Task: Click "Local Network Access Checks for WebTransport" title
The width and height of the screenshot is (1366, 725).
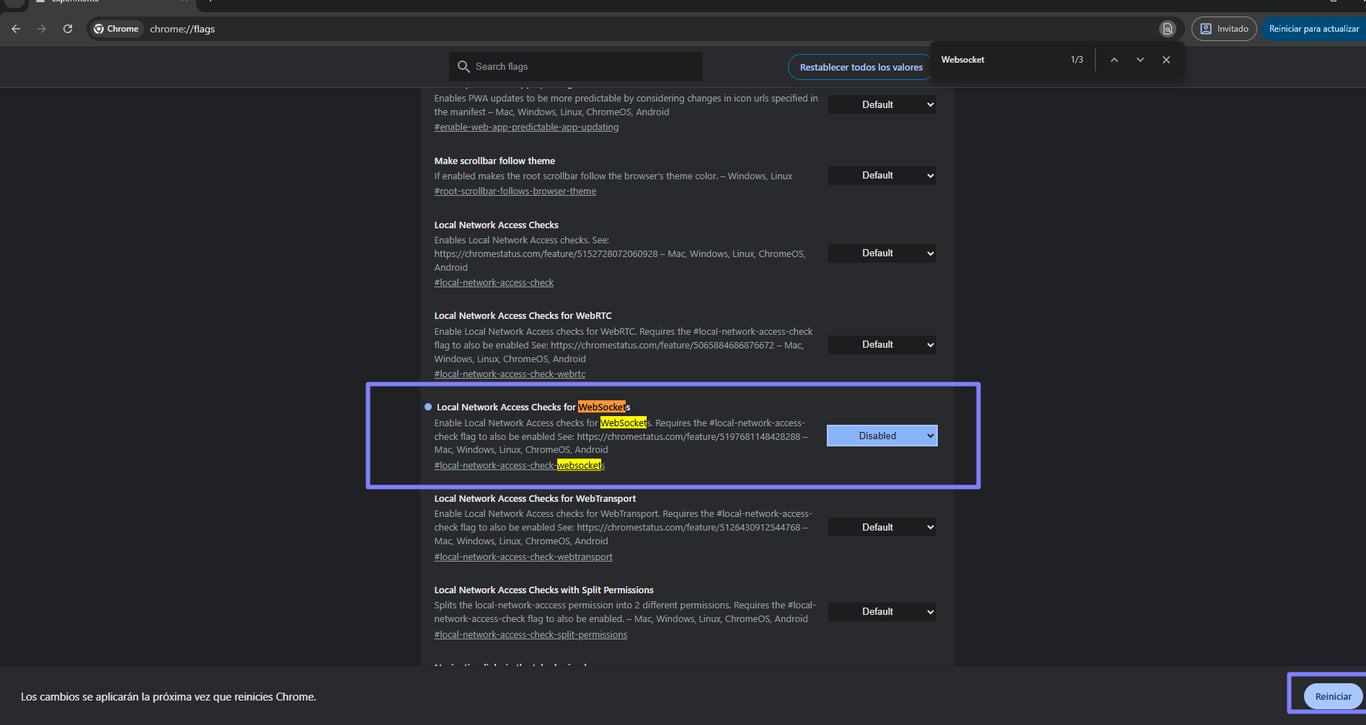Action: (x=535, y=498)
